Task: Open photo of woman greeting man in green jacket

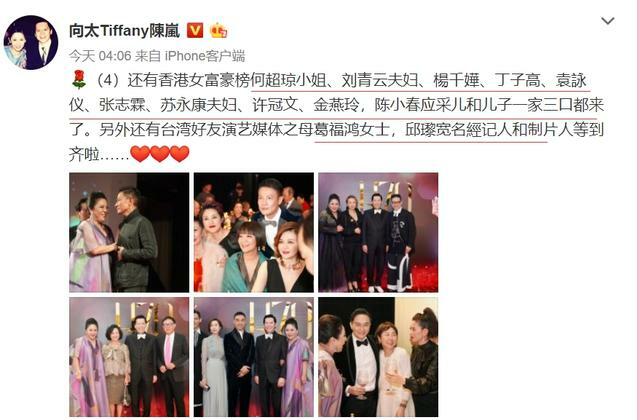Action: point(129,232)
